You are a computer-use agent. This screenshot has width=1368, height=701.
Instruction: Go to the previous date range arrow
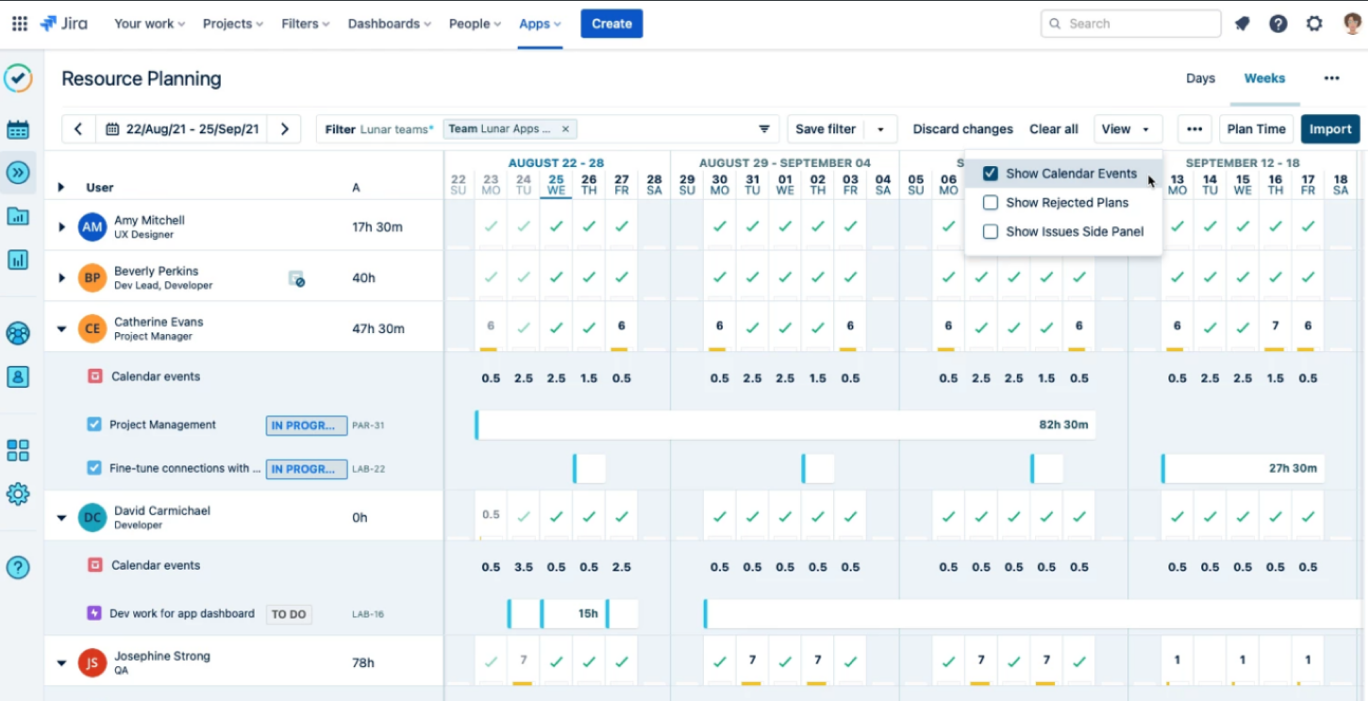pos(78,129)
